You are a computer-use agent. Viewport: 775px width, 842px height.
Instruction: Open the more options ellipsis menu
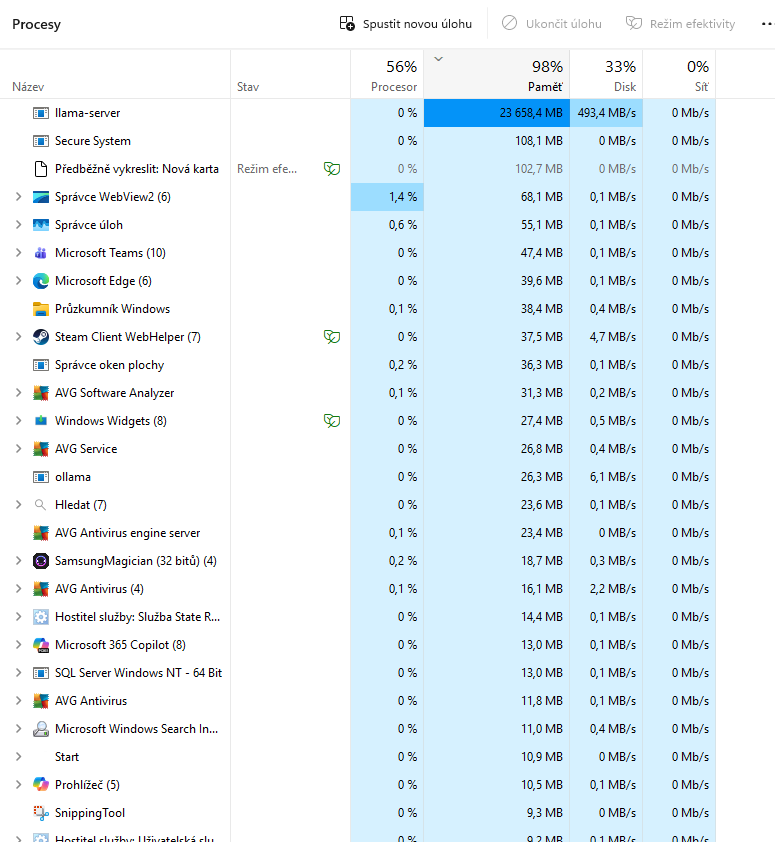[x=767, y=24]
